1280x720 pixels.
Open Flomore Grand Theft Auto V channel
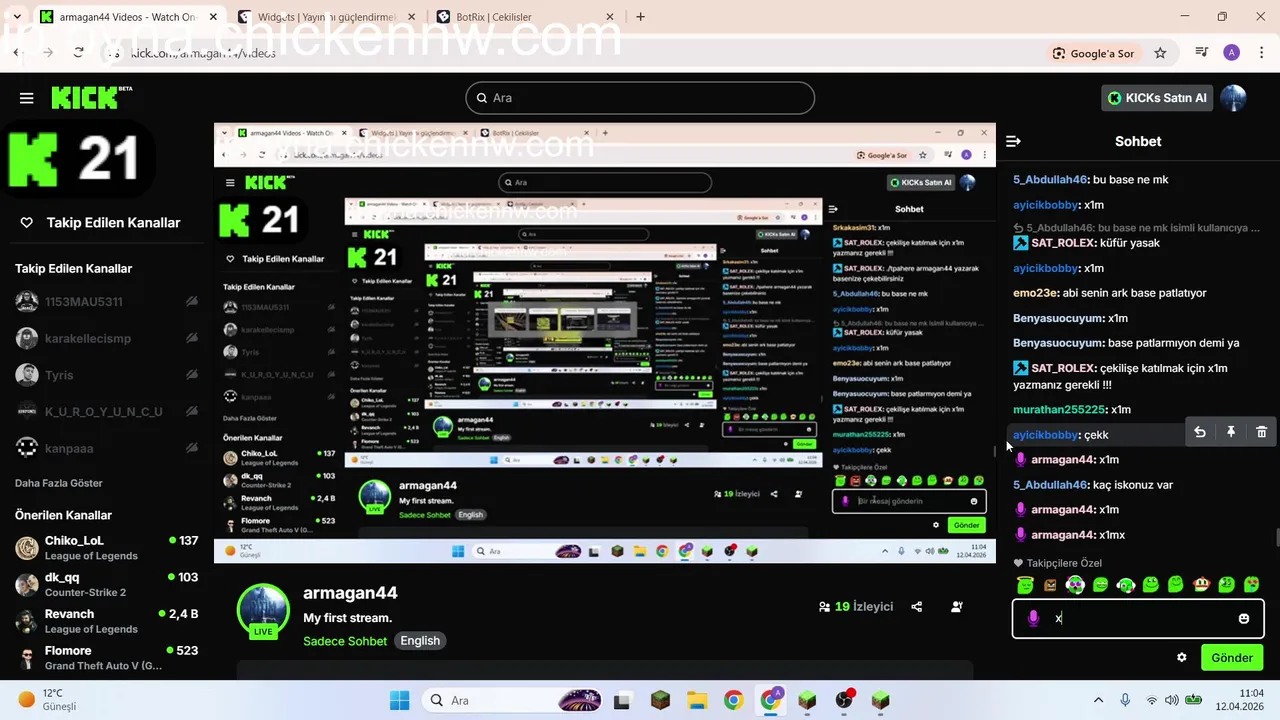(106, 657)
